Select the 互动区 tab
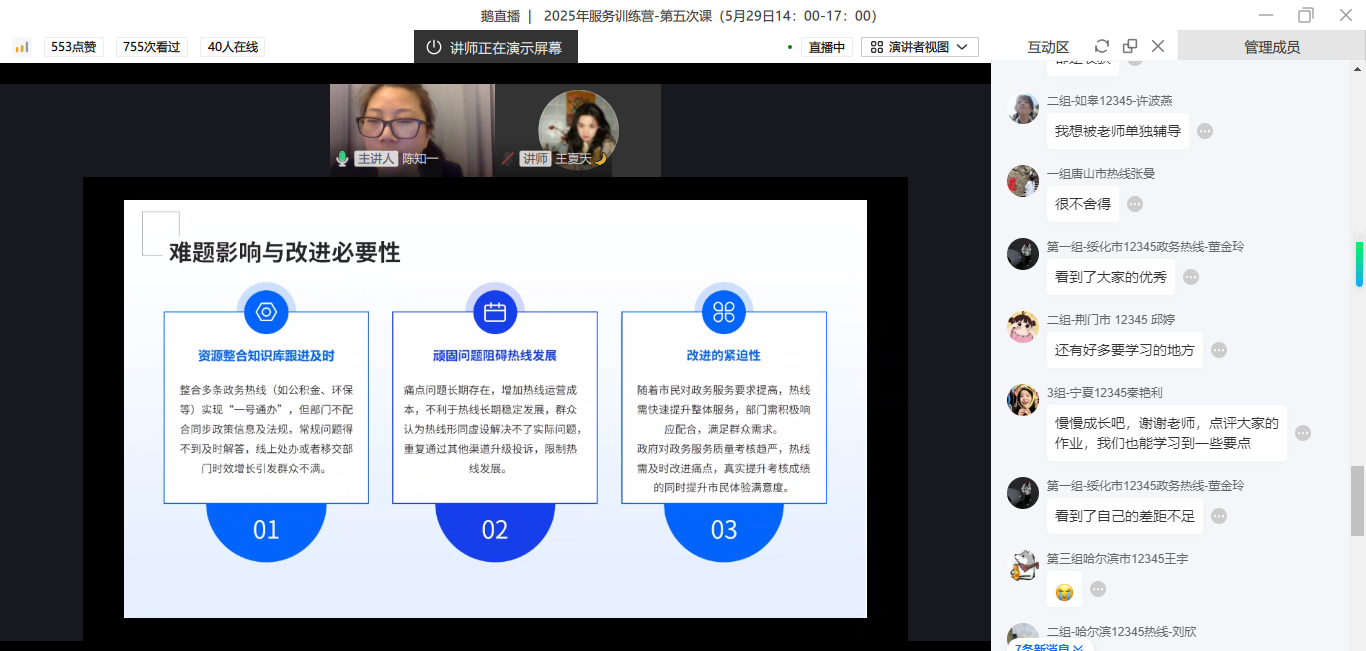 tap(1048, 47)
